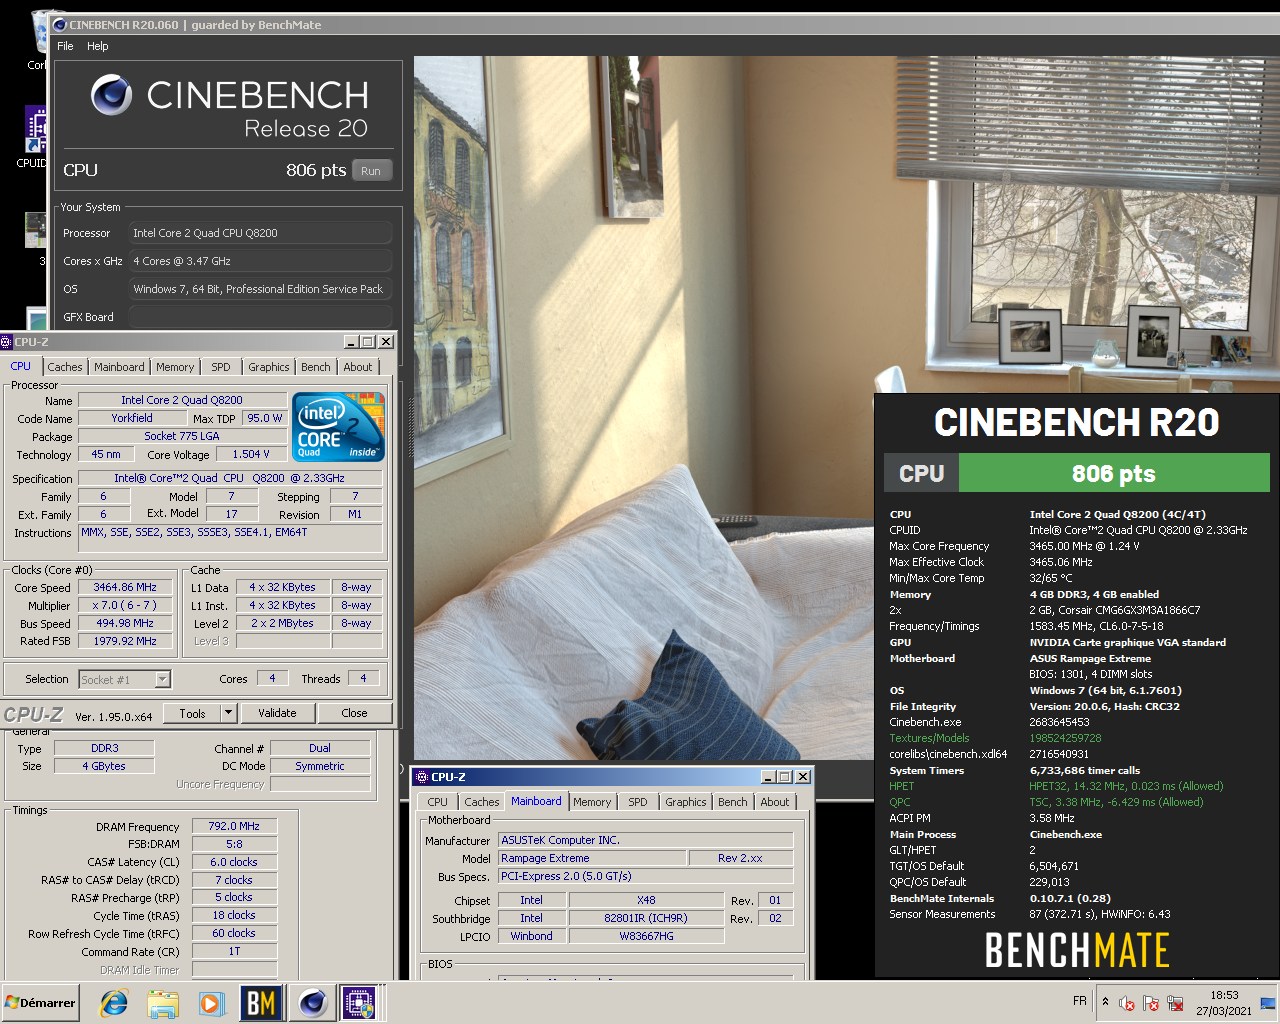Click the green 806 pts score bar in BenchMate
The image size is (1280, 1024).
[x=1113, y=474]
